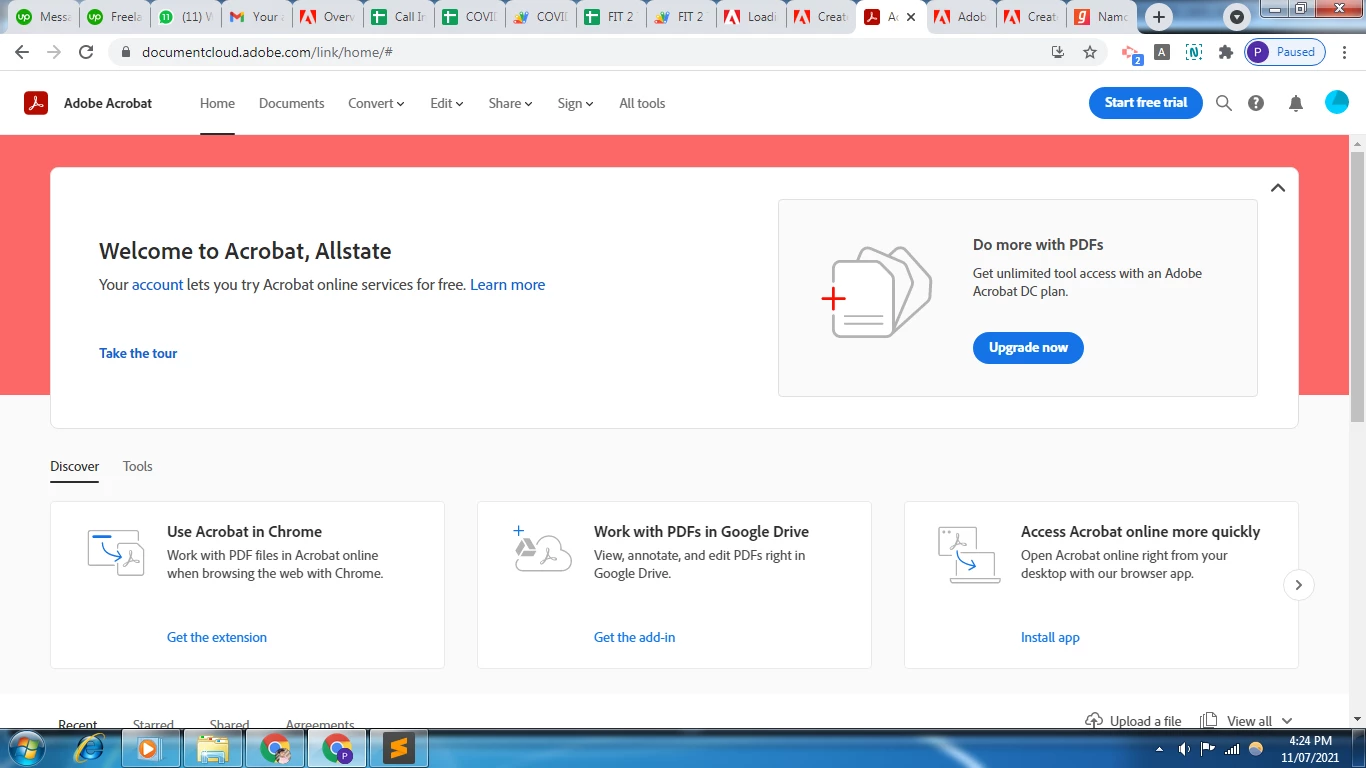Switch to the Overv browser tab
1366x768 pixels.
[x=328, y=17]
